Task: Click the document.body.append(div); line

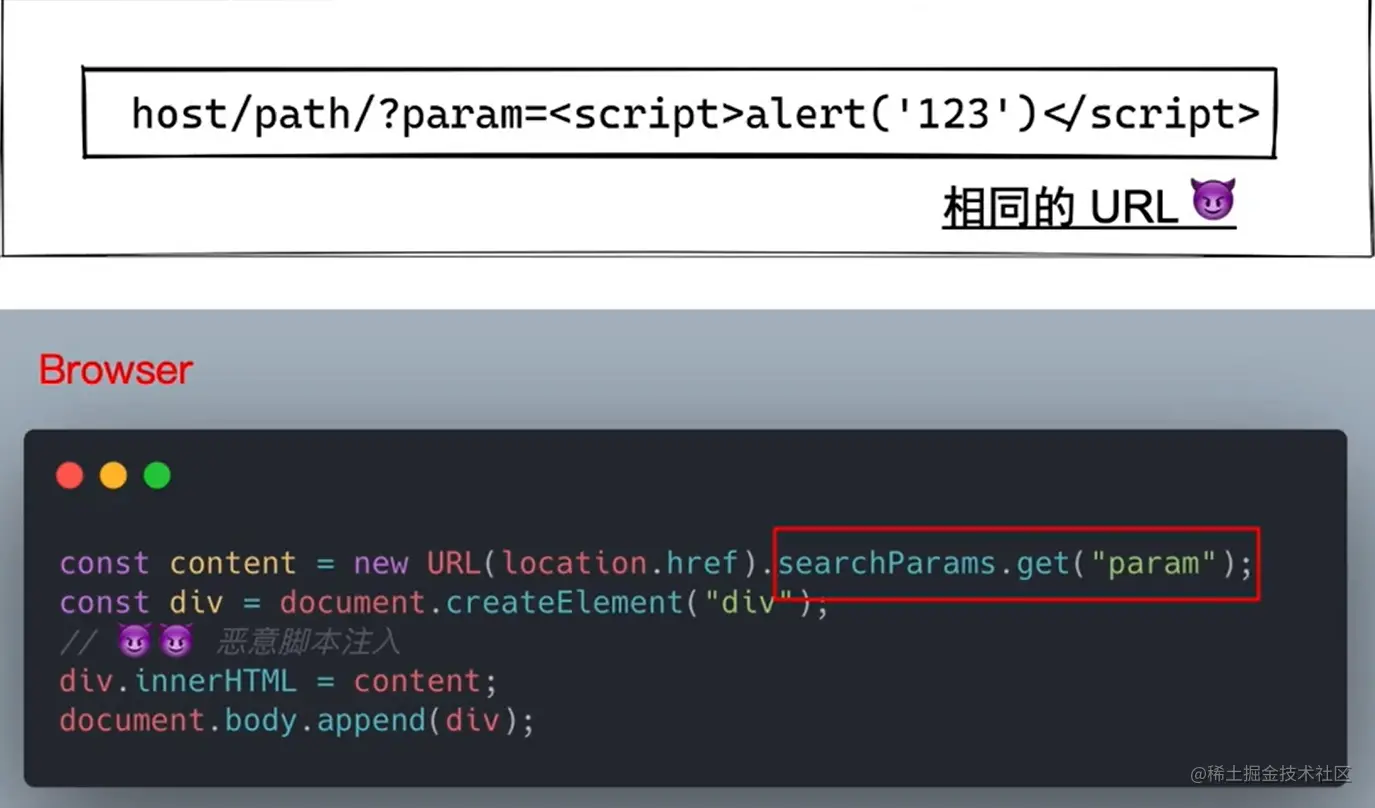Action: [x=297, y=721]
